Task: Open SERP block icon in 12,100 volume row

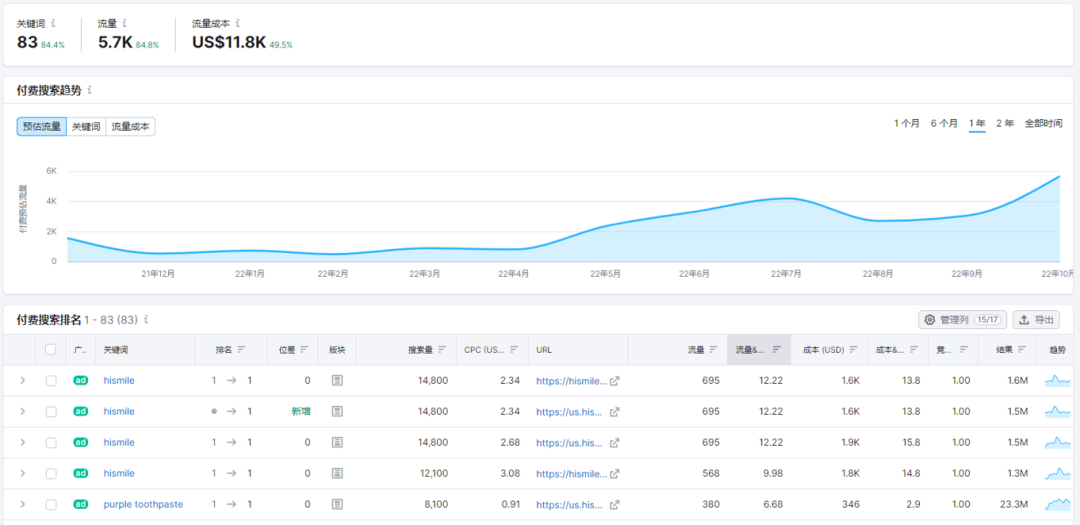Action: coord(337,473)
